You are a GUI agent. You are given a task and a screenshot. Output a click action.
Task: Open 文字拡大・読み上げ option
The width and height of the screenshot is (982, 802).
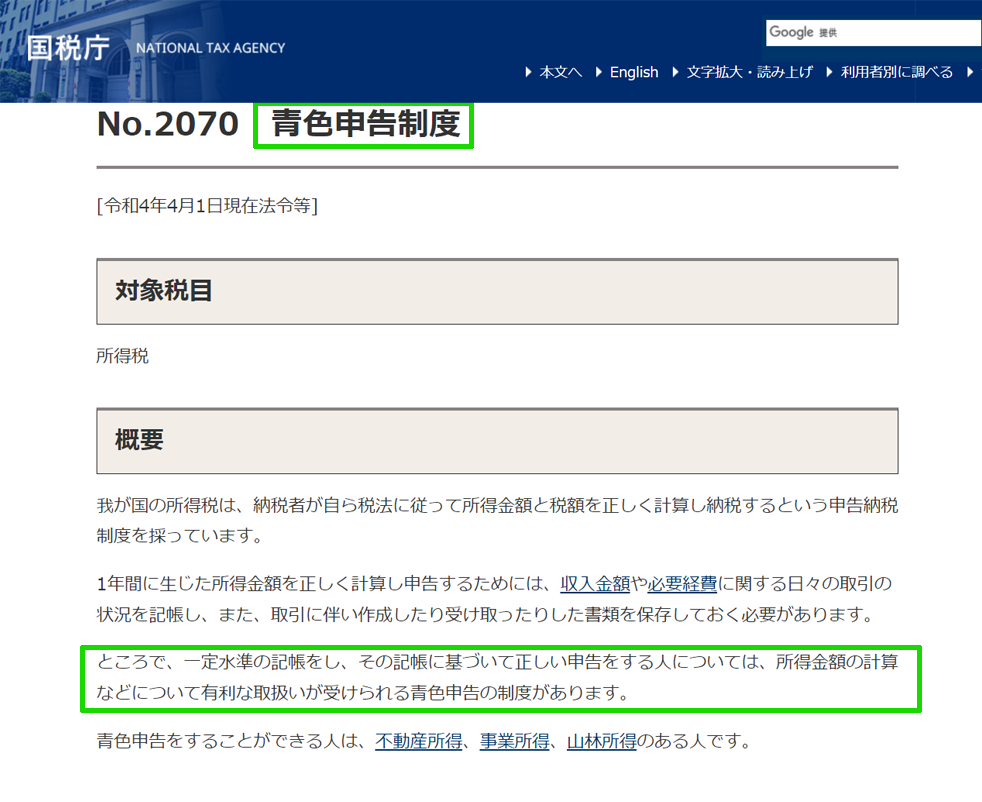click(x=750, y=72)
